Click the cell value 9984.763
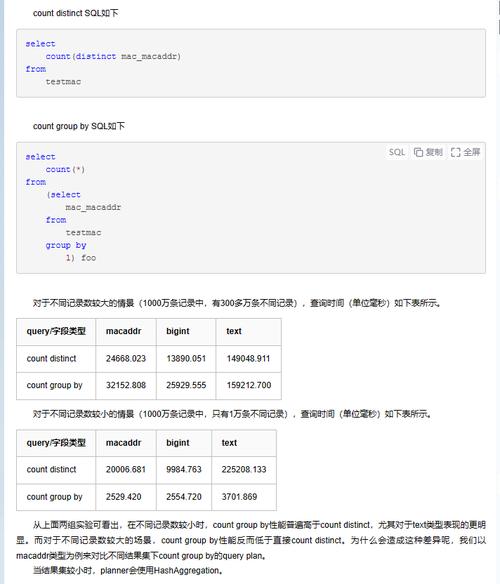Image resolution: width=500 pixels, height=584 pixels. (x=184, y=469)
